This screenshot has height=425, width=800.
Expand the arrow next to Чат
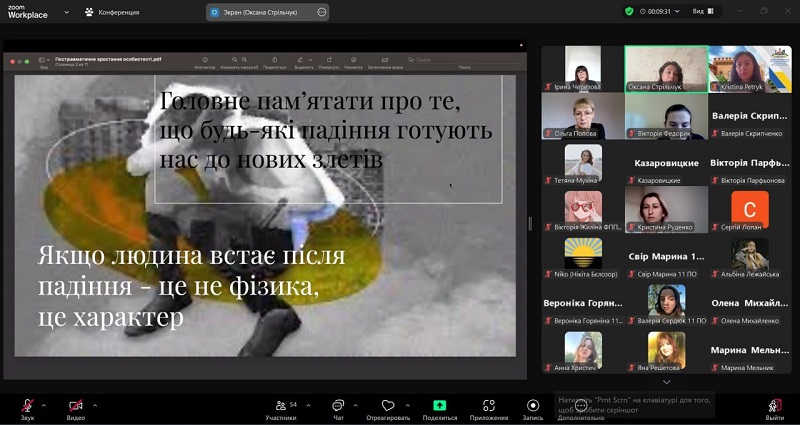[355, 406]
